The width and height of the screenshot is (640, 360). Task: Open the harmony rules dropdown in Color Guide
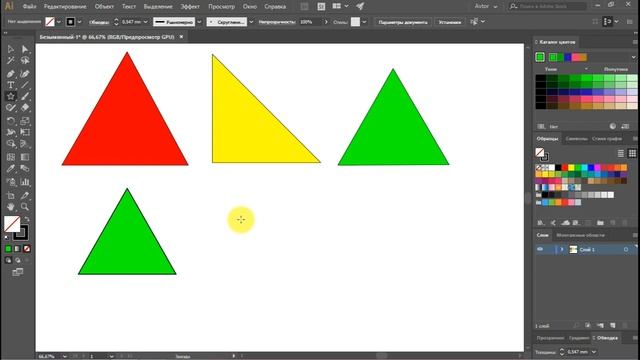(x=633, y=57)
